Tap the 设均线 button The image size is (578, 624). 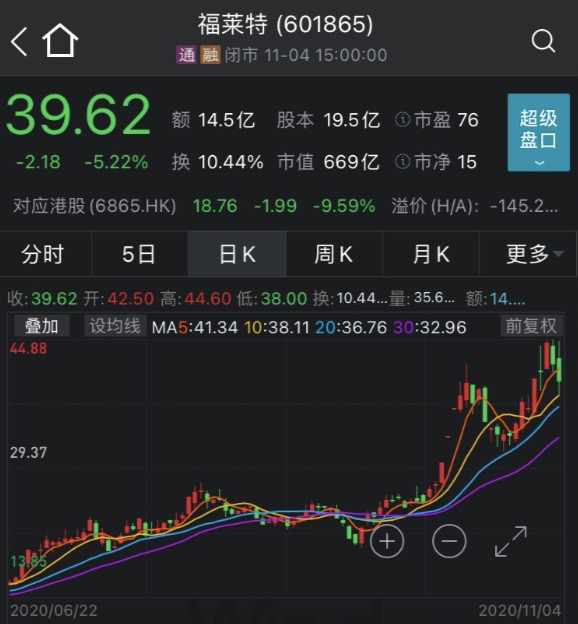pos(115,326)
